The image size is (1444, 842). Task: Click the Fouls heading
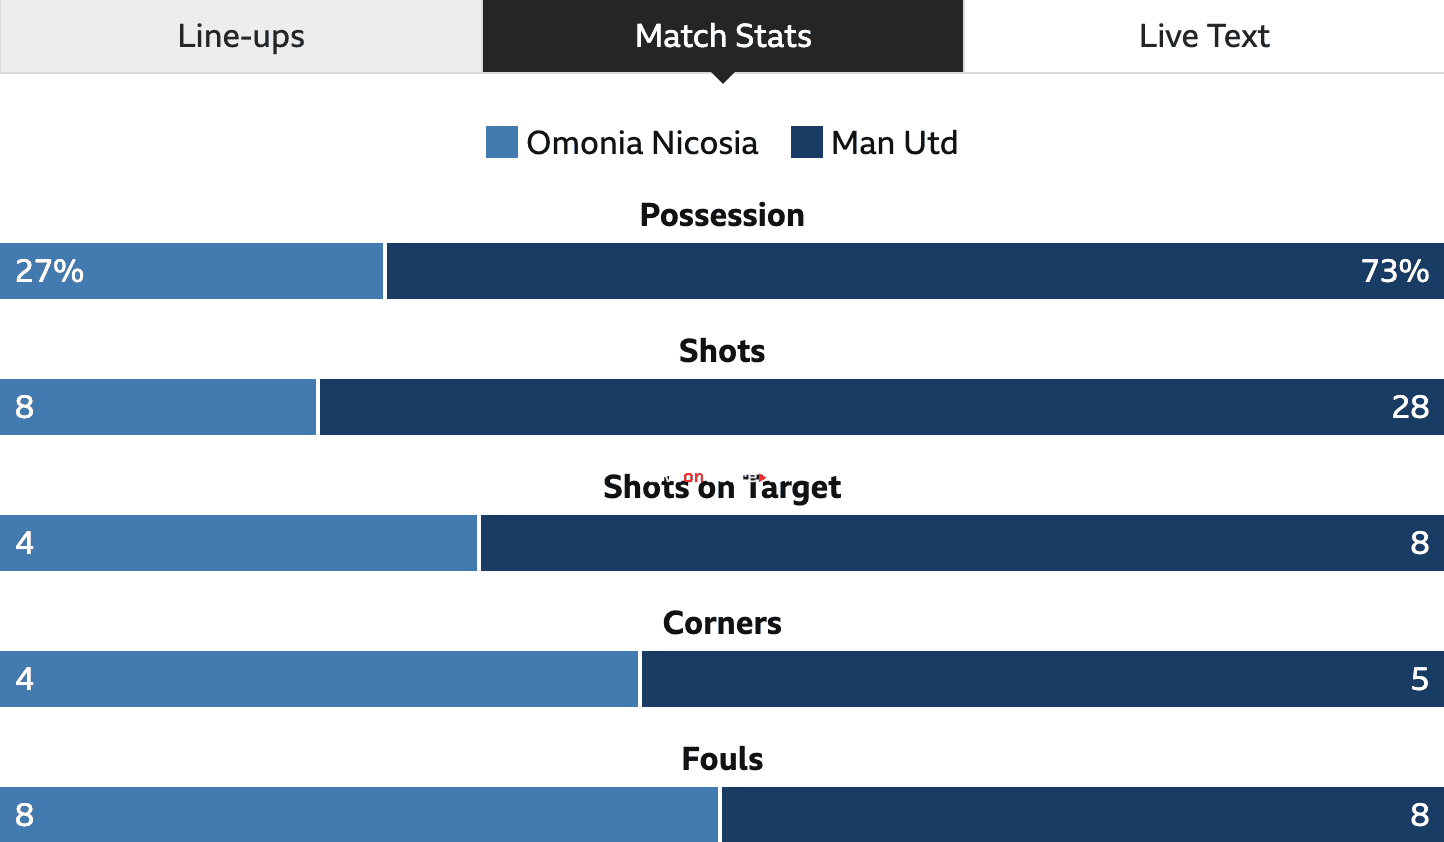[x=722, y=759]
